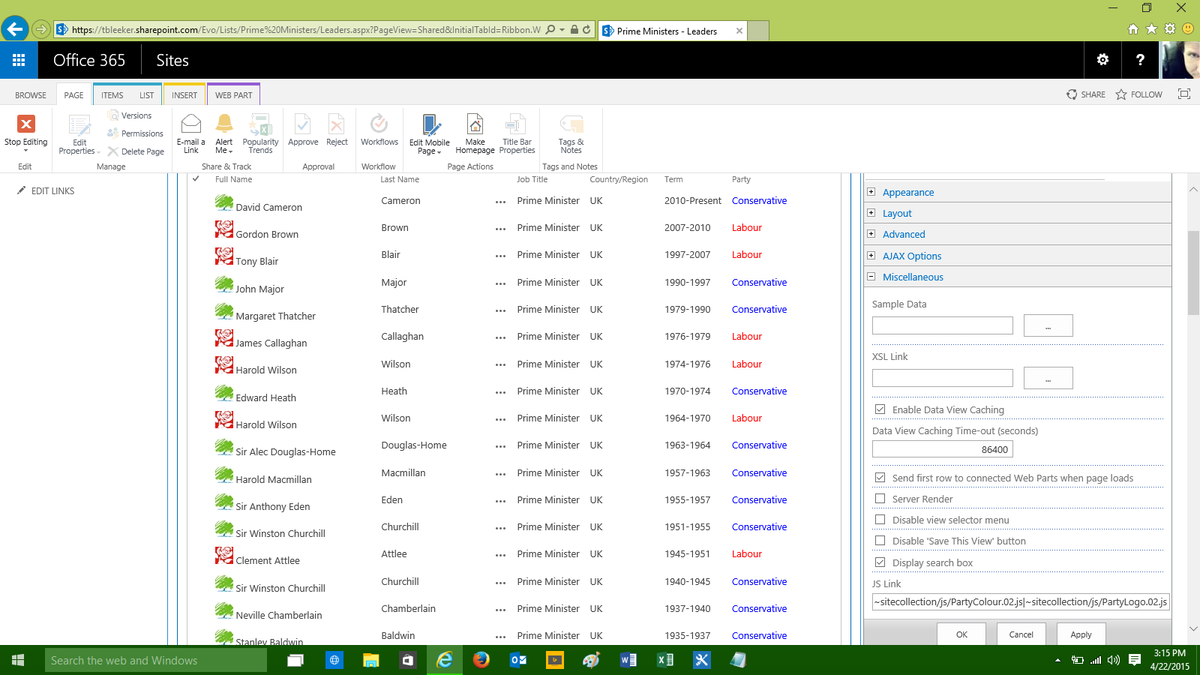Image resolution: width=1200 pixels, height=675 pixels.
Task: Open Versions in the Manage group
Action: point(129,116)
